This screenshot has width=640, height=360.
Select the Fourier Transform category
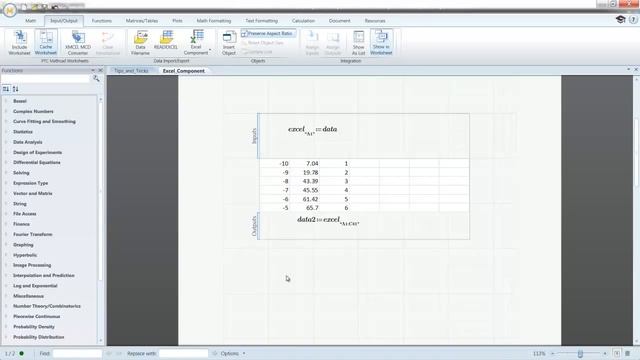(x=33, y=234)
